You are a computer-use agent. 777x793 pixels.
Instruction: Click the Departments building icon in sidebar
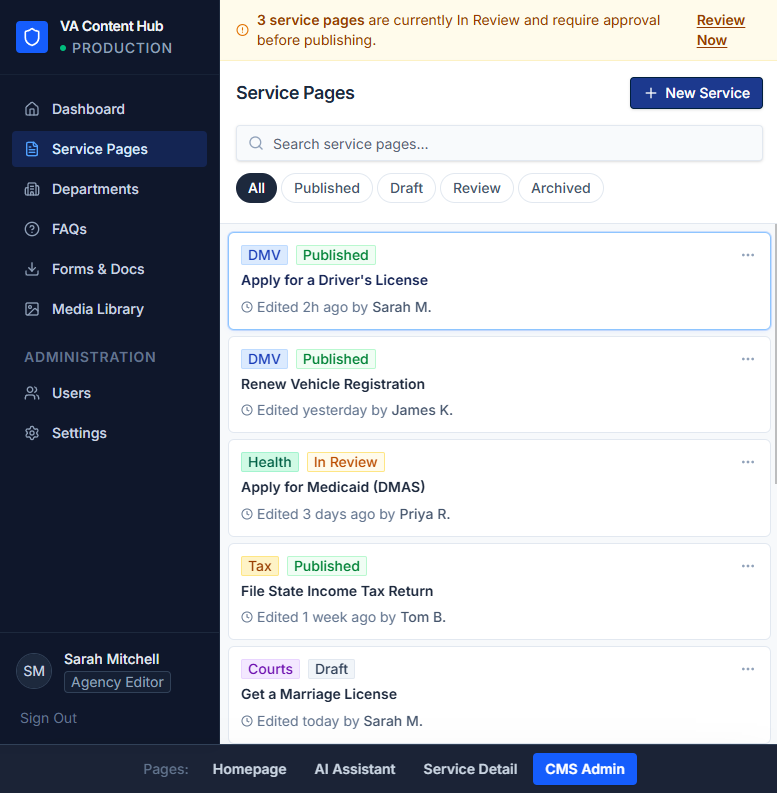32,189
